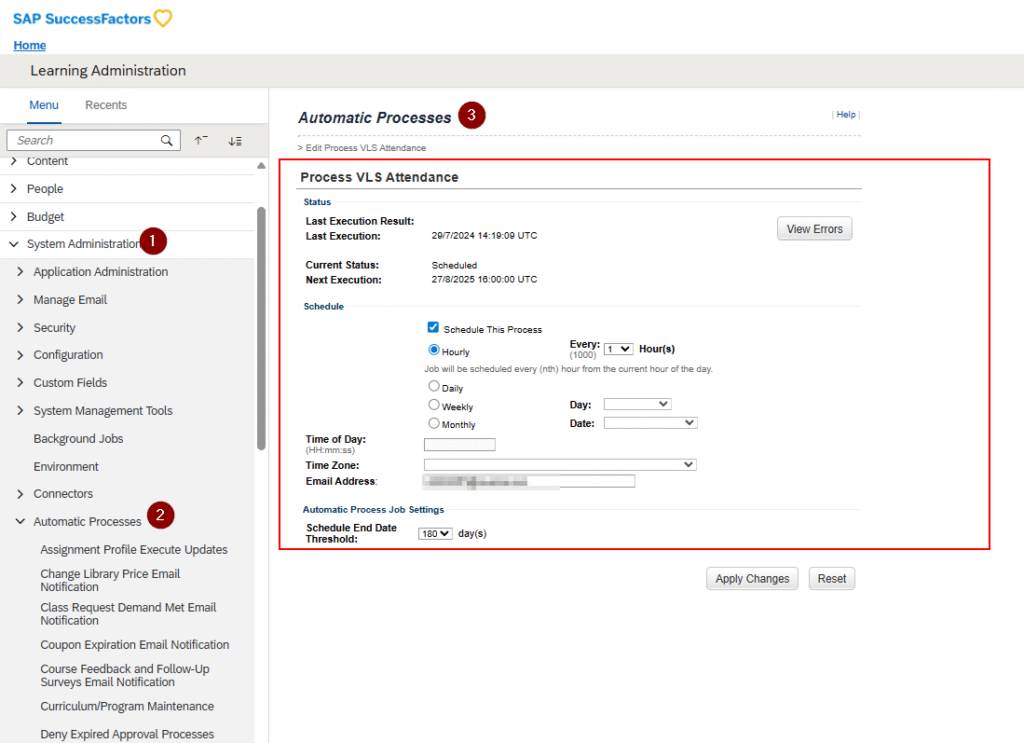Screen dimensions: 1024x743
Task: Select the Monthly radio button
Action: pos(434,423)
